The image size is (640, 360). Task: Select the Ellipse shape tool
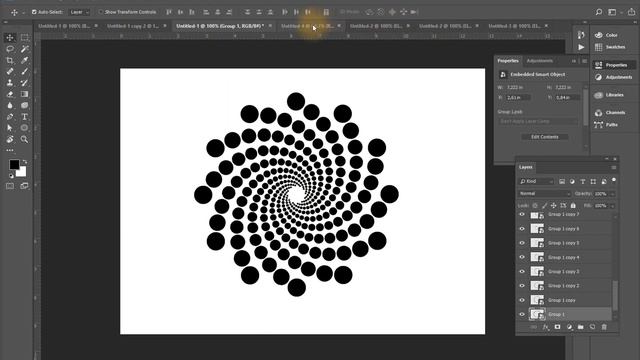point(24,128)
